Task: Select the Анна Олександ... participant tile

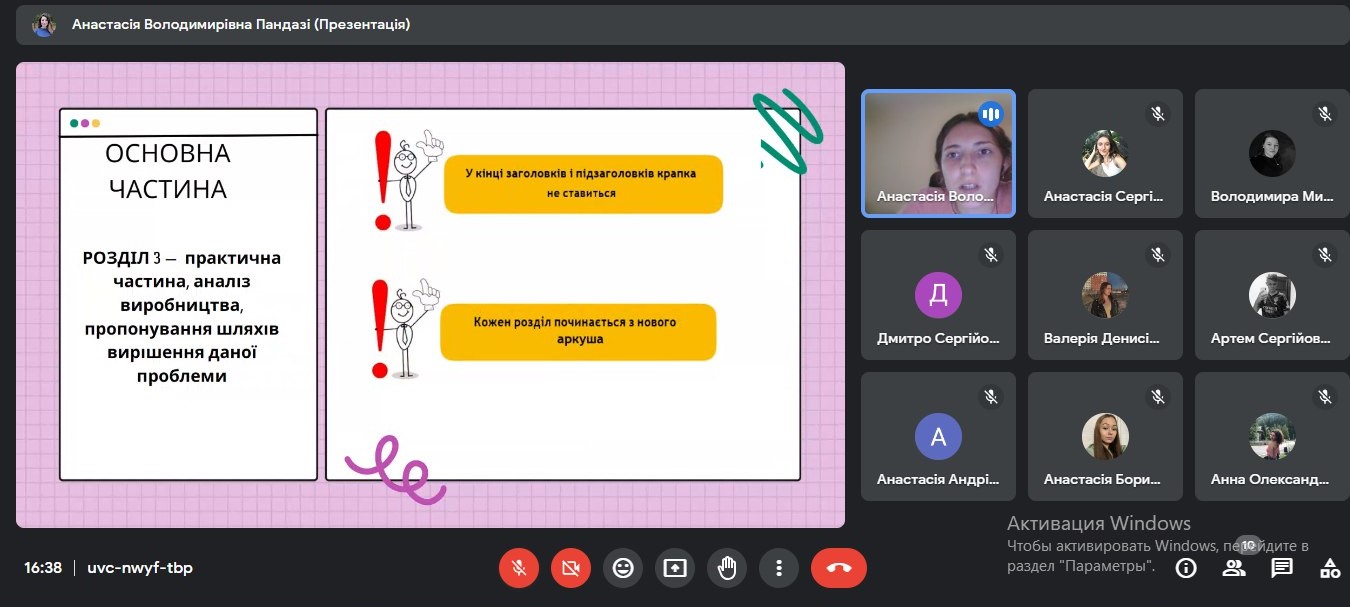Action: pyautogui.click(x=1271, y=437)
